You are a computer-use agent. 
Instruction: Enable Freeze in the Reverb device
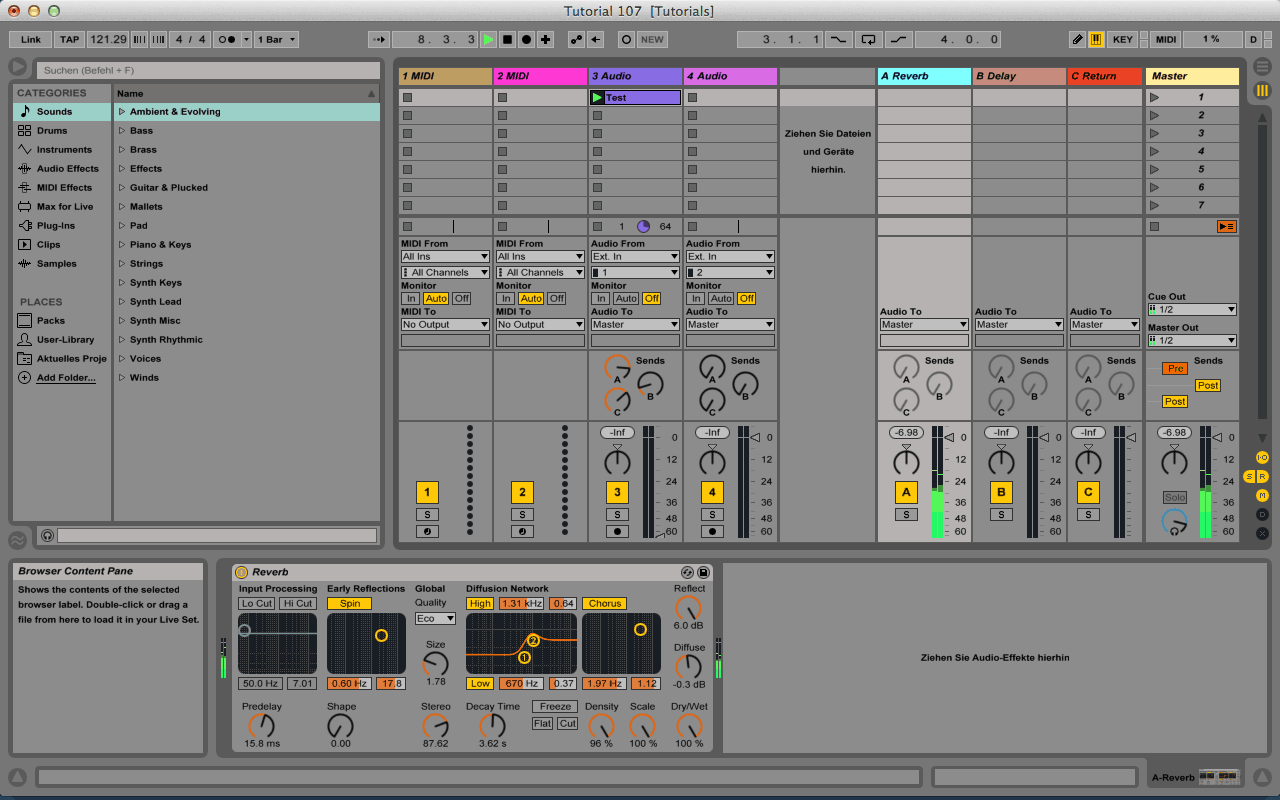tap(555, 706)
